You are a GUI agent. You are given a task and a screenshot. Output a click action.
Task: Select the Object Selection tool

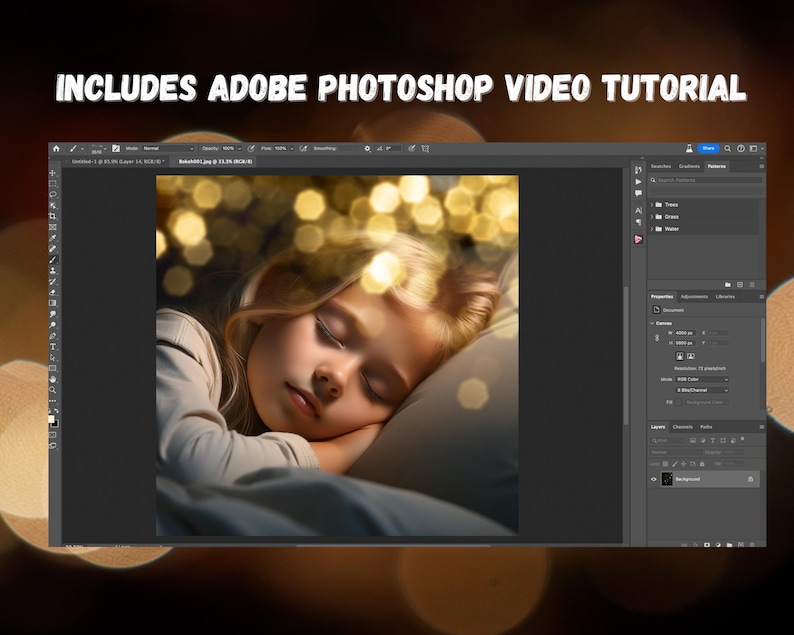point(53,206)
